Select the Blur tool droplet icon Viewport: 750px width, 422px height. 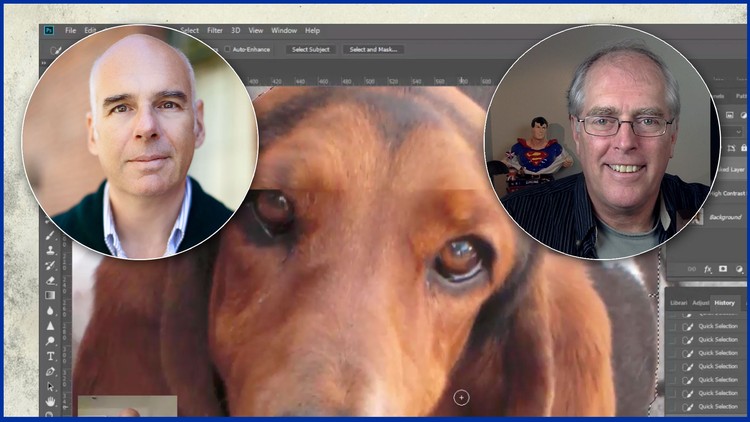pyautogui.click(x=50, y=311)
